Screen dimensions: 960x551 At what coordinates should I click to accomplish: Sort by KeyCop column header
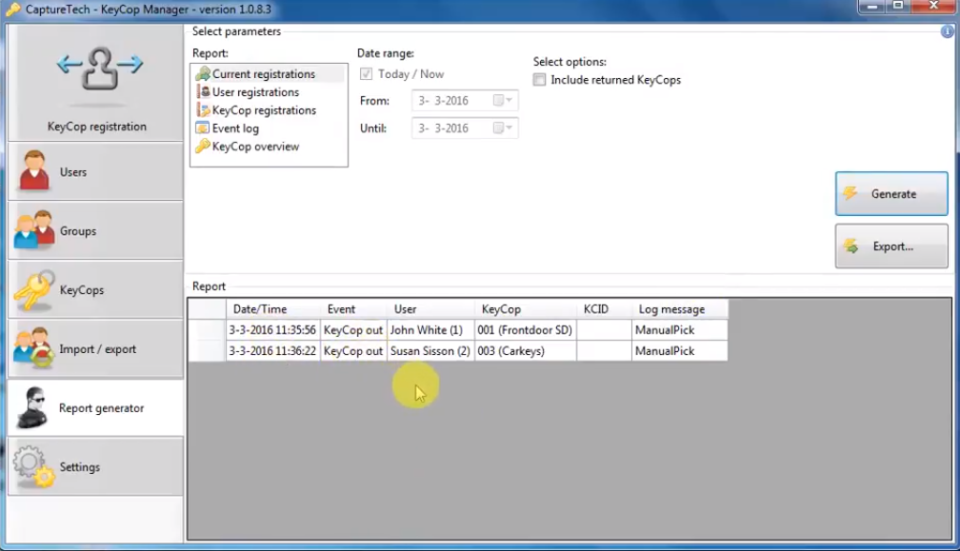point(525,309)
